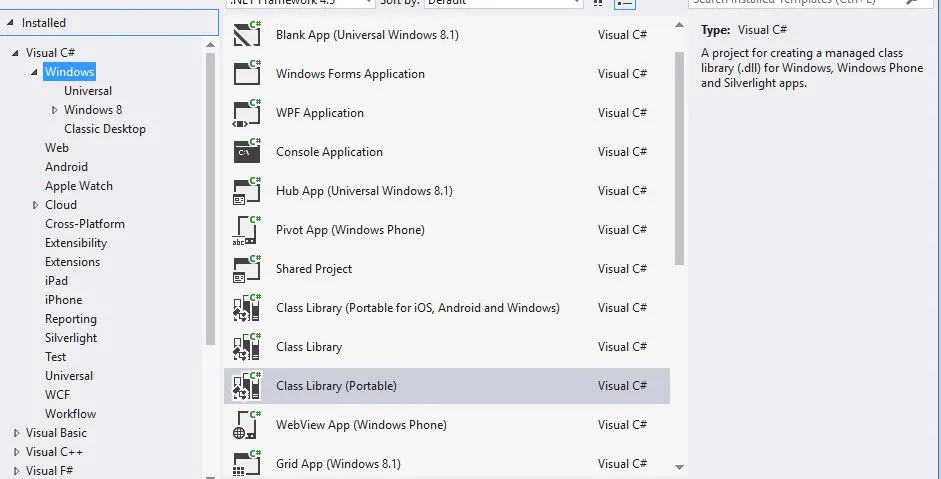
Task: Click the Blank App template icon
Action: tap(246, 35)
